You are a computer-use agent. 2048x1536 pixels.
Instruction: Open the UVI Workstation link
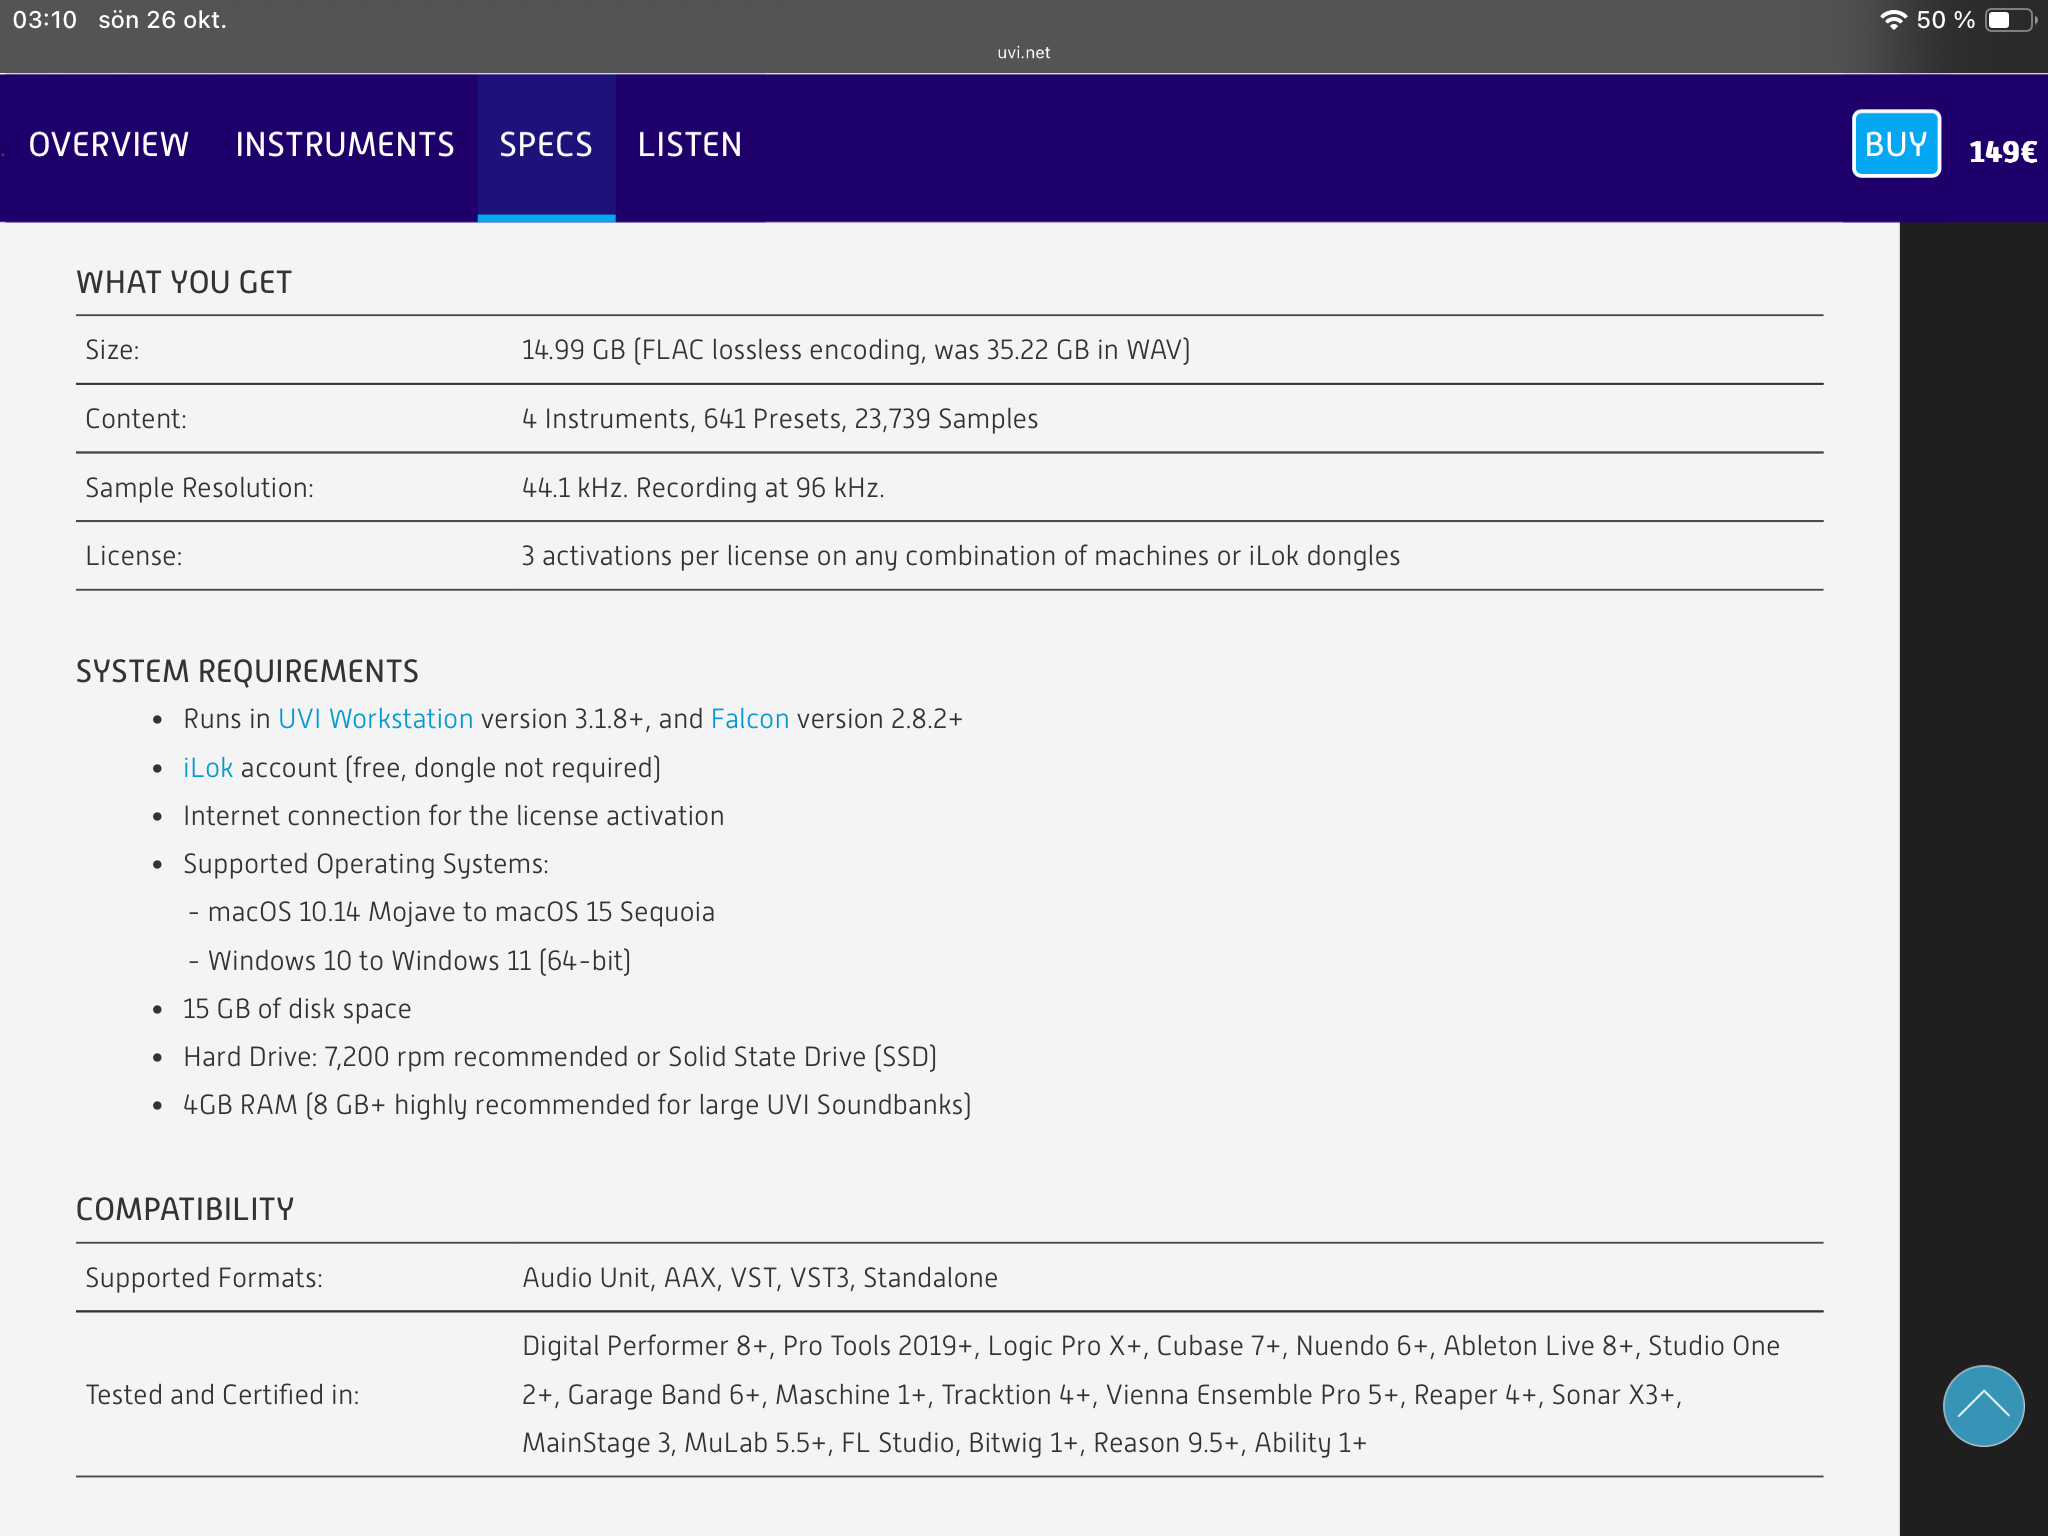375,719
